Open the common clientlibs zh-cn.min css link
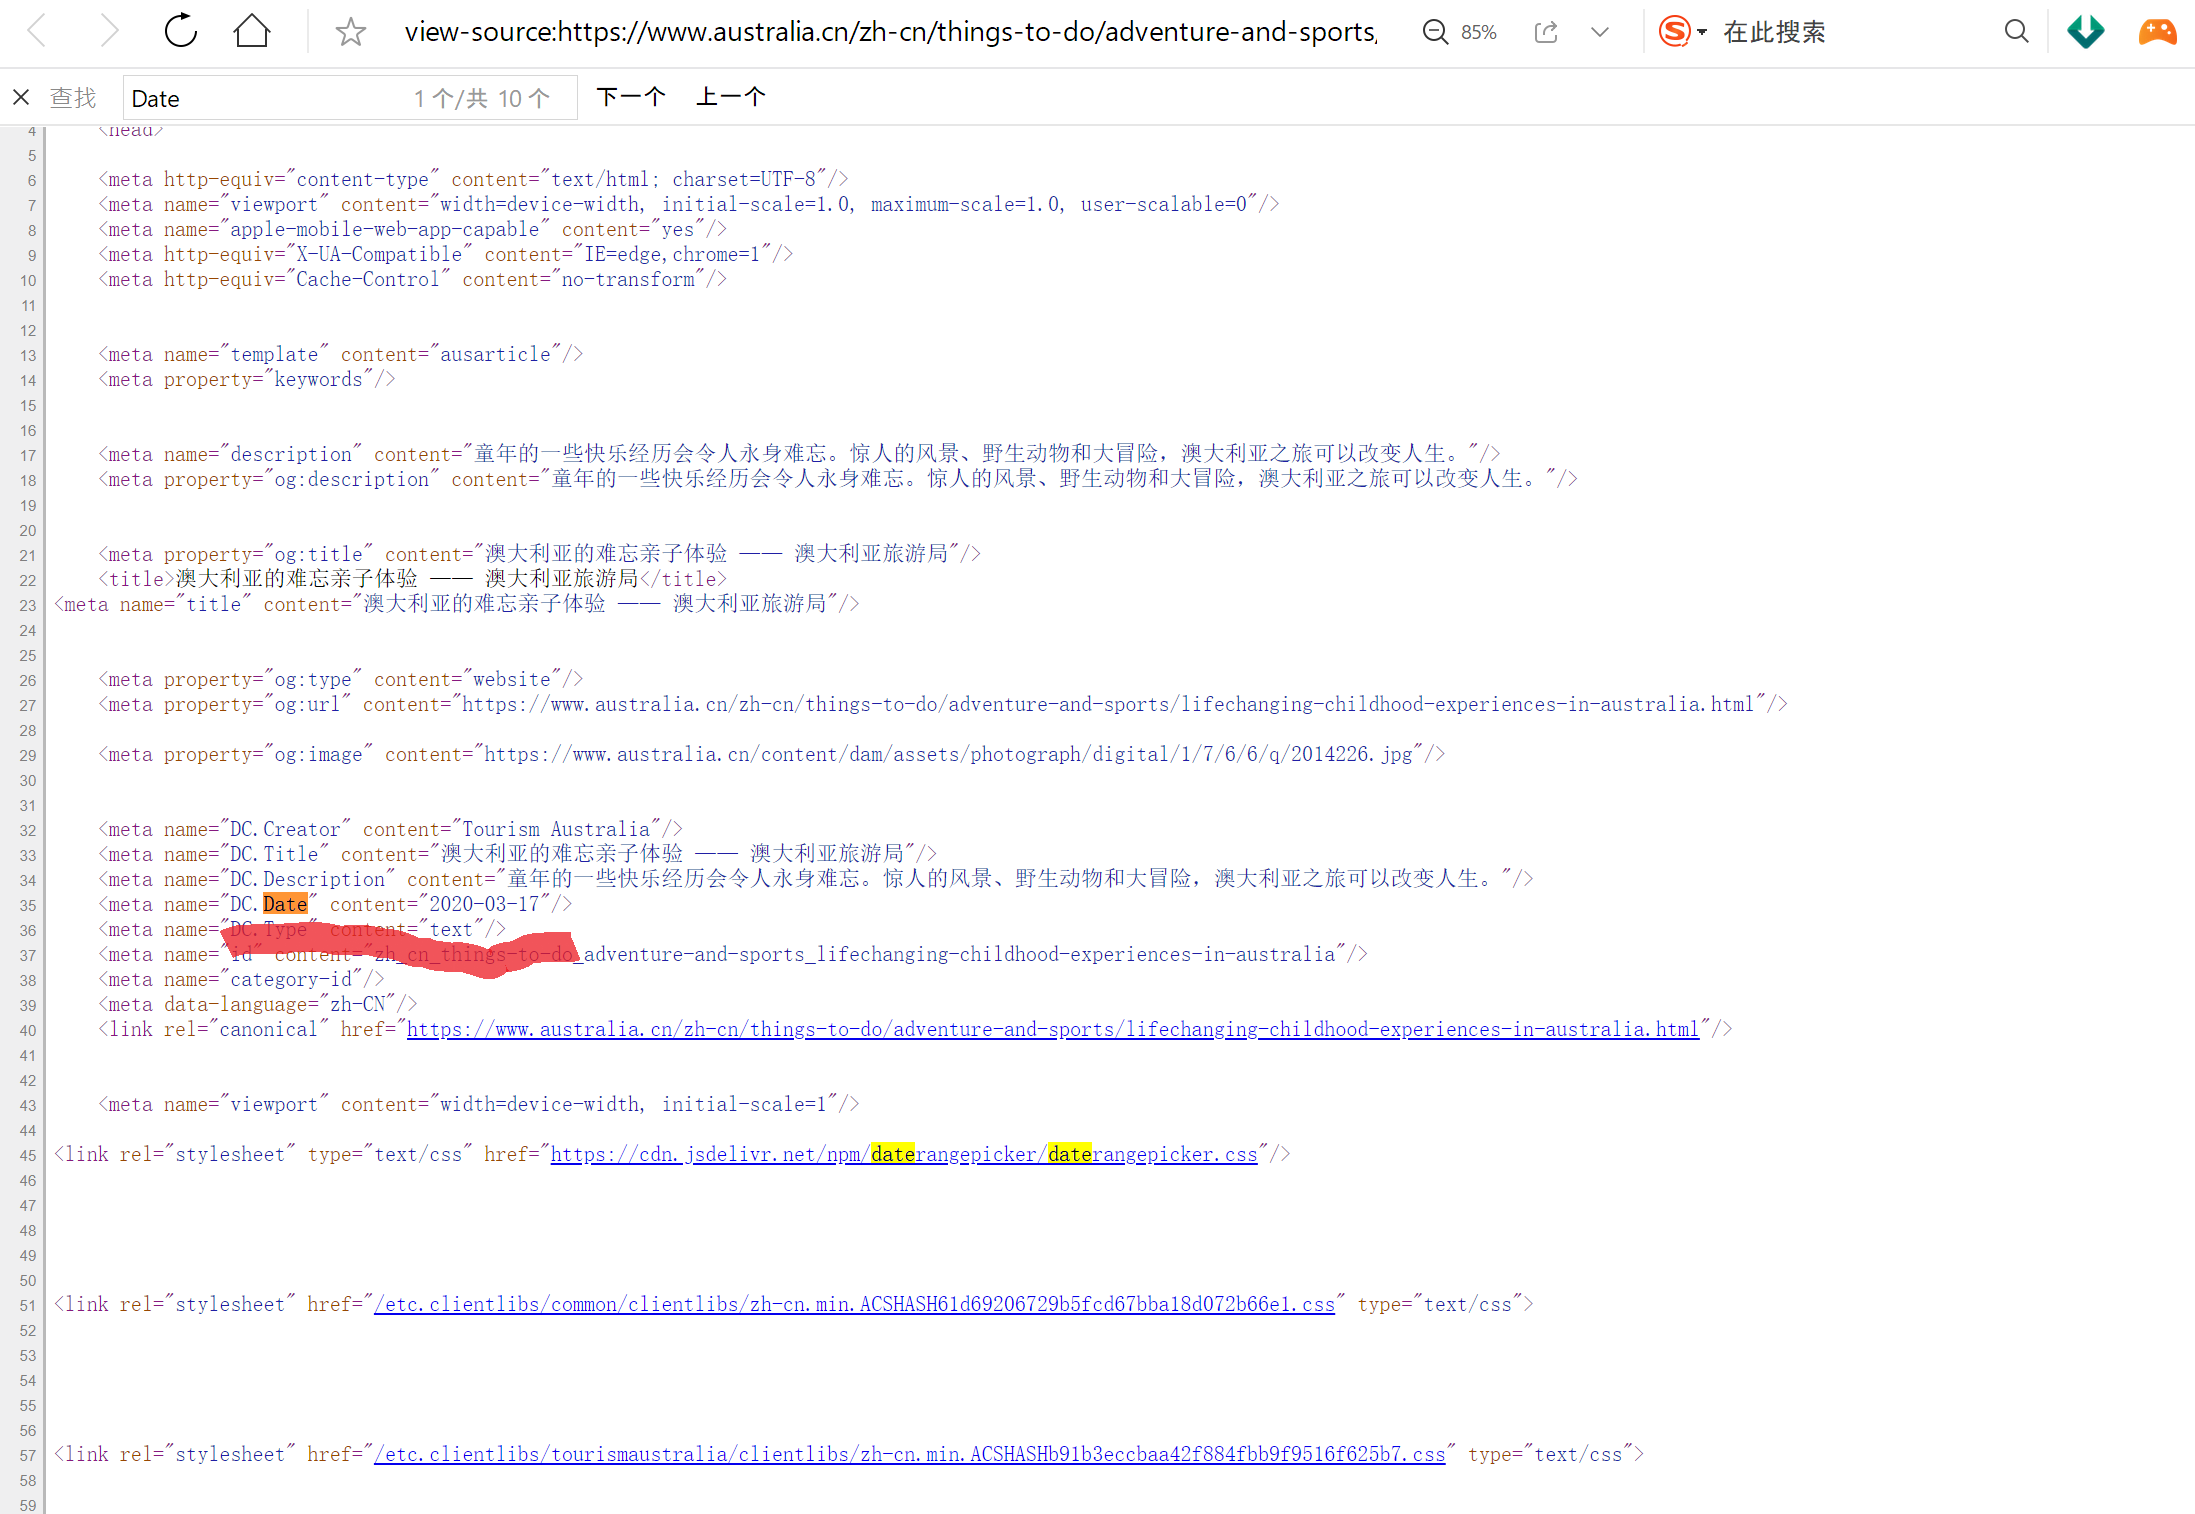The width and height of the screenshot is (2195, 1514). pos(854,1304)
